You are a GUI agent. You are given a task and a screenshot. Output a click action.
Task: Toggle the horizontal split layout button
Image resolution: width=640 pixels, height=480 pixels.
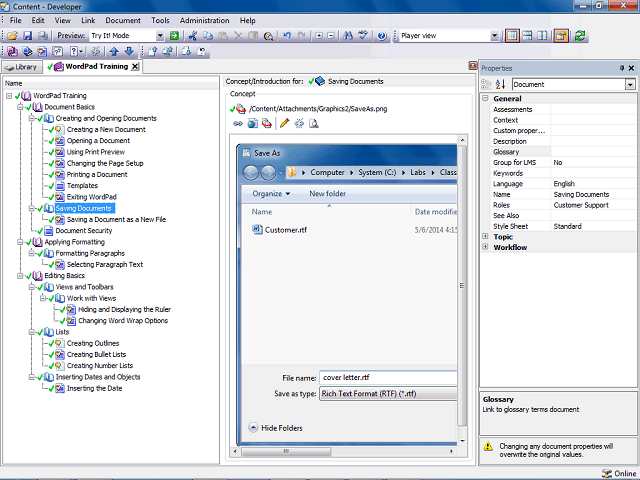point(527,36)
